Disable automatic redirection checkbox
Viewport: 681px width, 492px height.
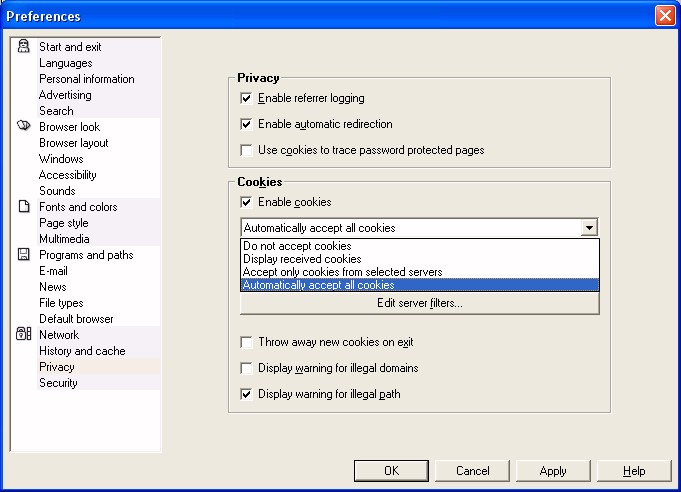pos(246,125)
